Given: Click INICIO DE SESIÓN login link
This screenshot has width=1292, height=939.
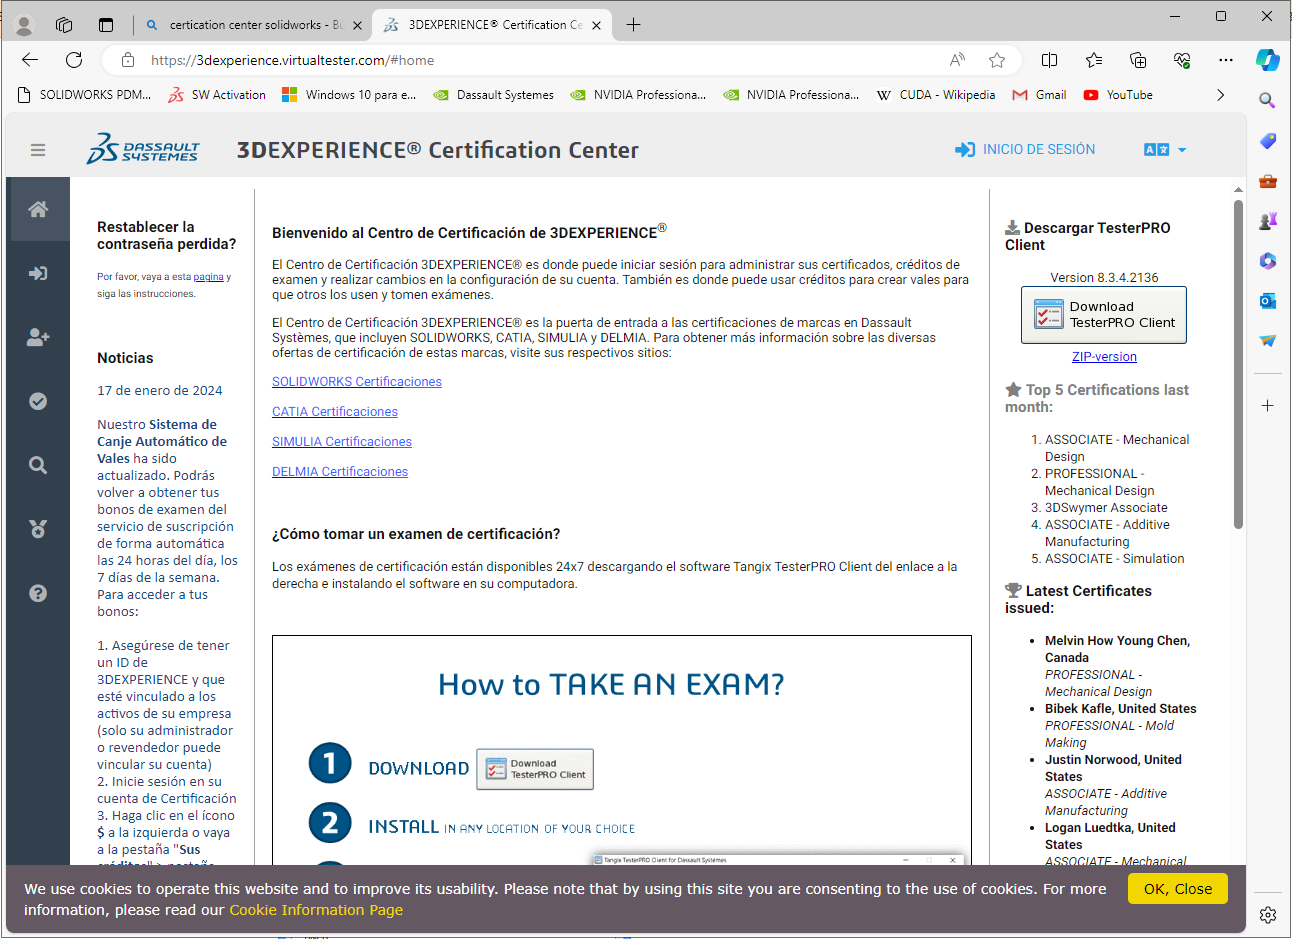Looking at the screenshot, I should pos(1025,149).
